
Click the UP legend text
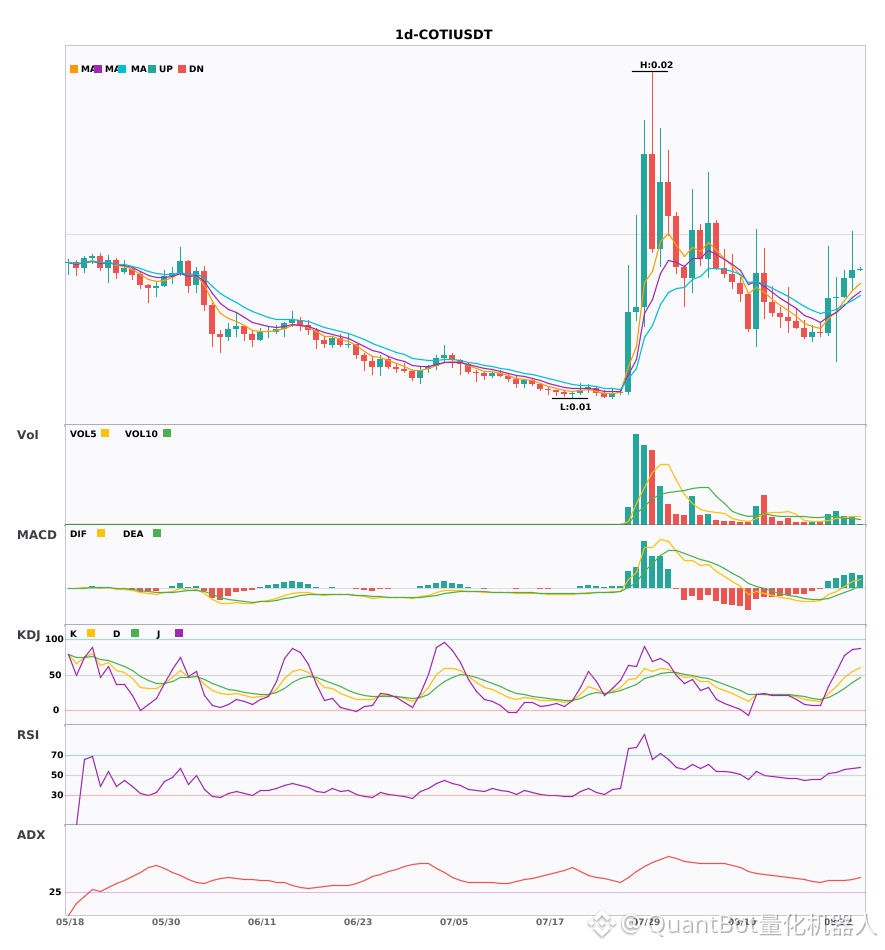tap(166, 69)
